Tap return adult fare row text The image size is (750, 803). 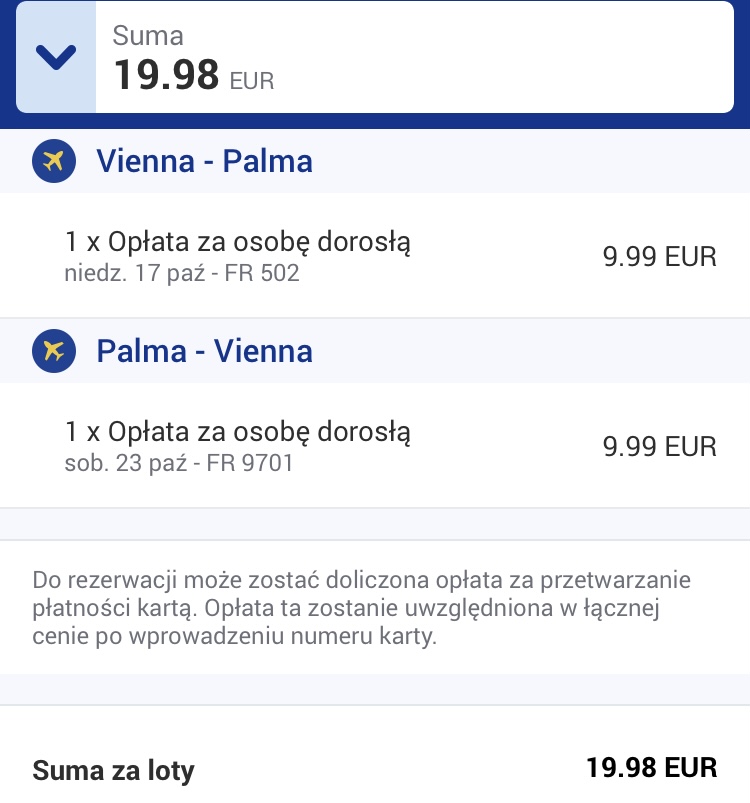pos(238,432)
